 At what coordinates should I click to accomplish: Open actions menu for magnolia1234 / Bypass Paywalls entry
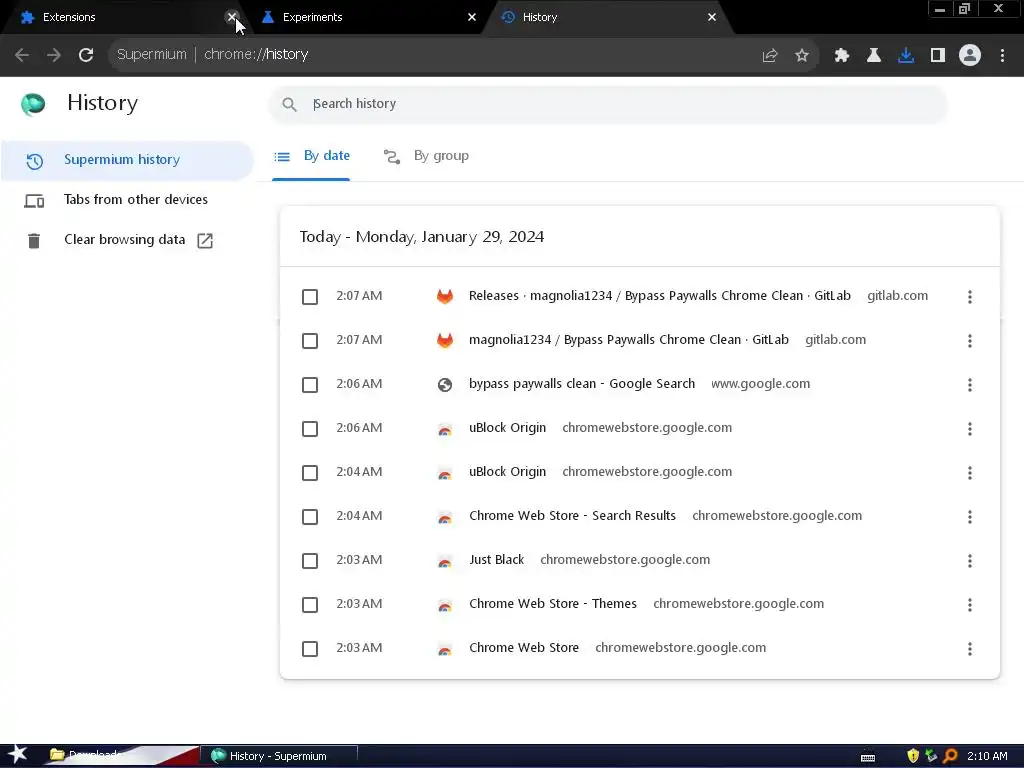pos(970,341)
